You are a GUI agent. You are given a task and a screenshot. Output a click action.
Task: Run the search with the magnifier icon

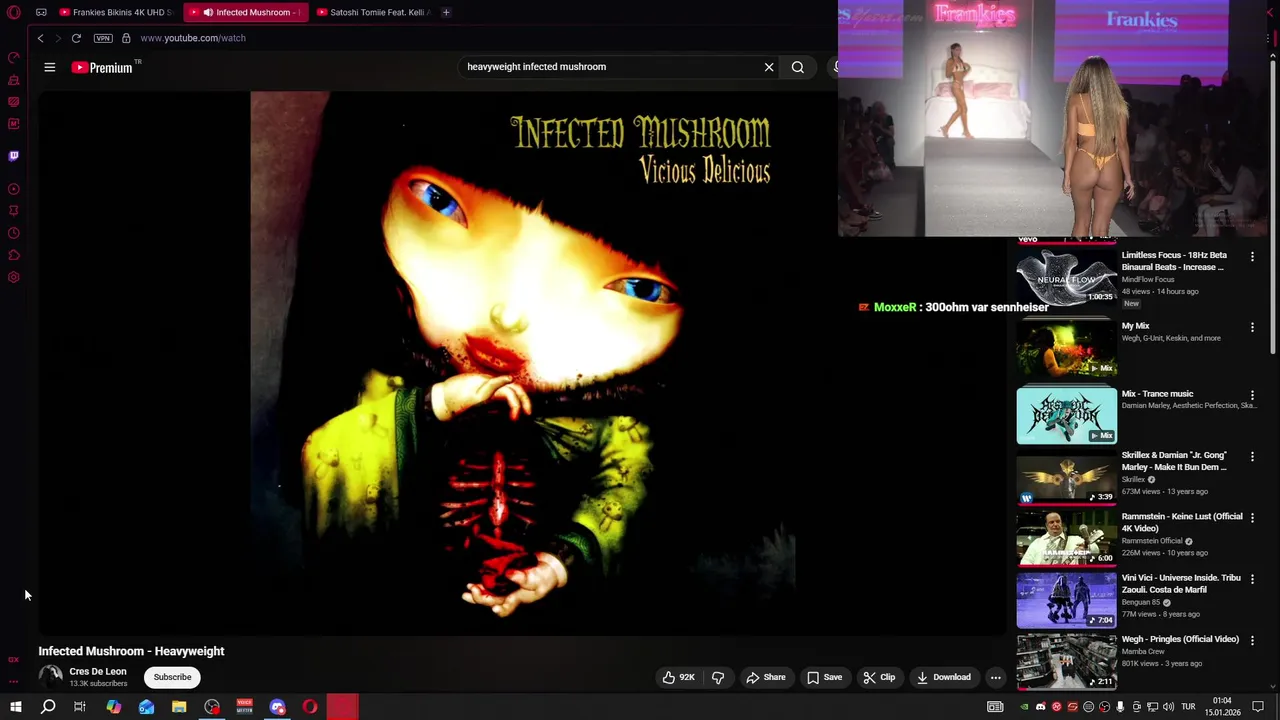(798, 67)
